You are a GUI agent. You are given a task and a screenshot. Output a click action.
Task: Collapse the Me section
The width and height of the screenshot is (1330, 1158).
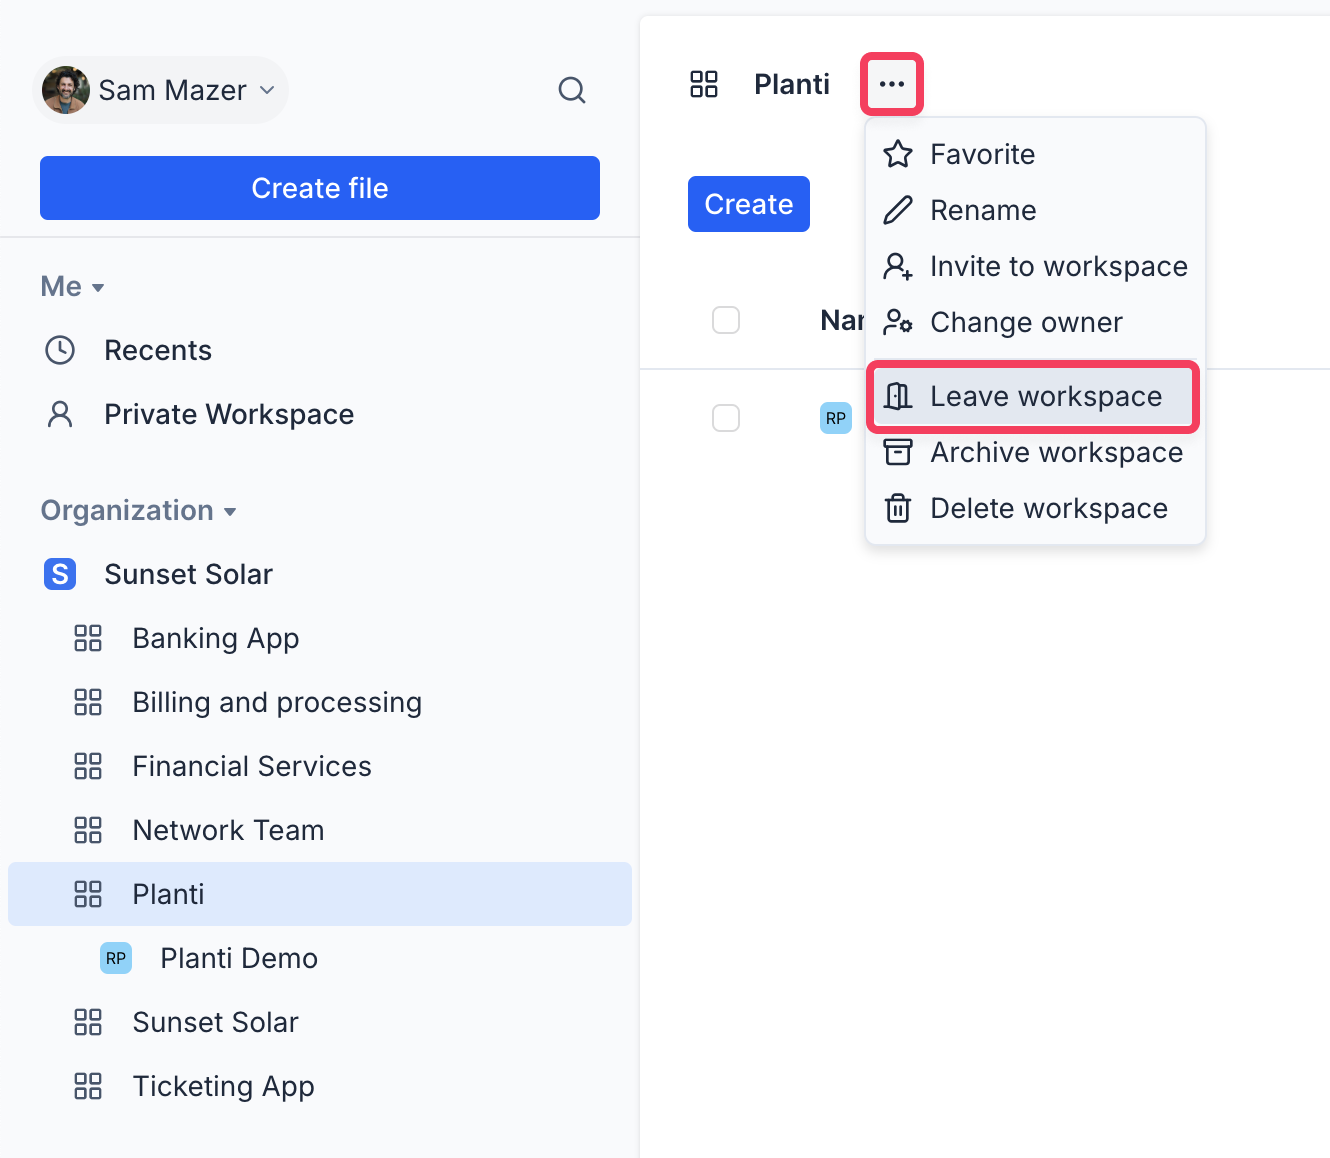click(73, 287)
